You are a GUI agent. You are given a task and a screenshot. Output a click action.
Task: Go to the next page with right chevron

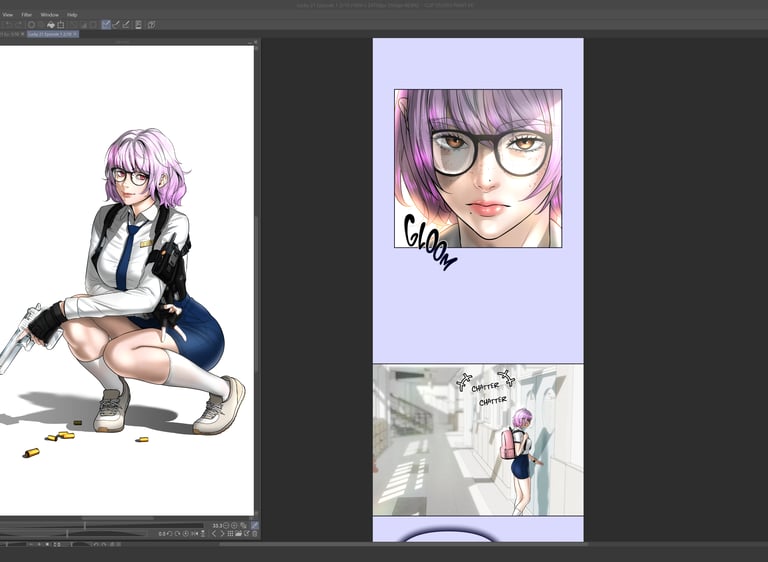pos(222,534)
